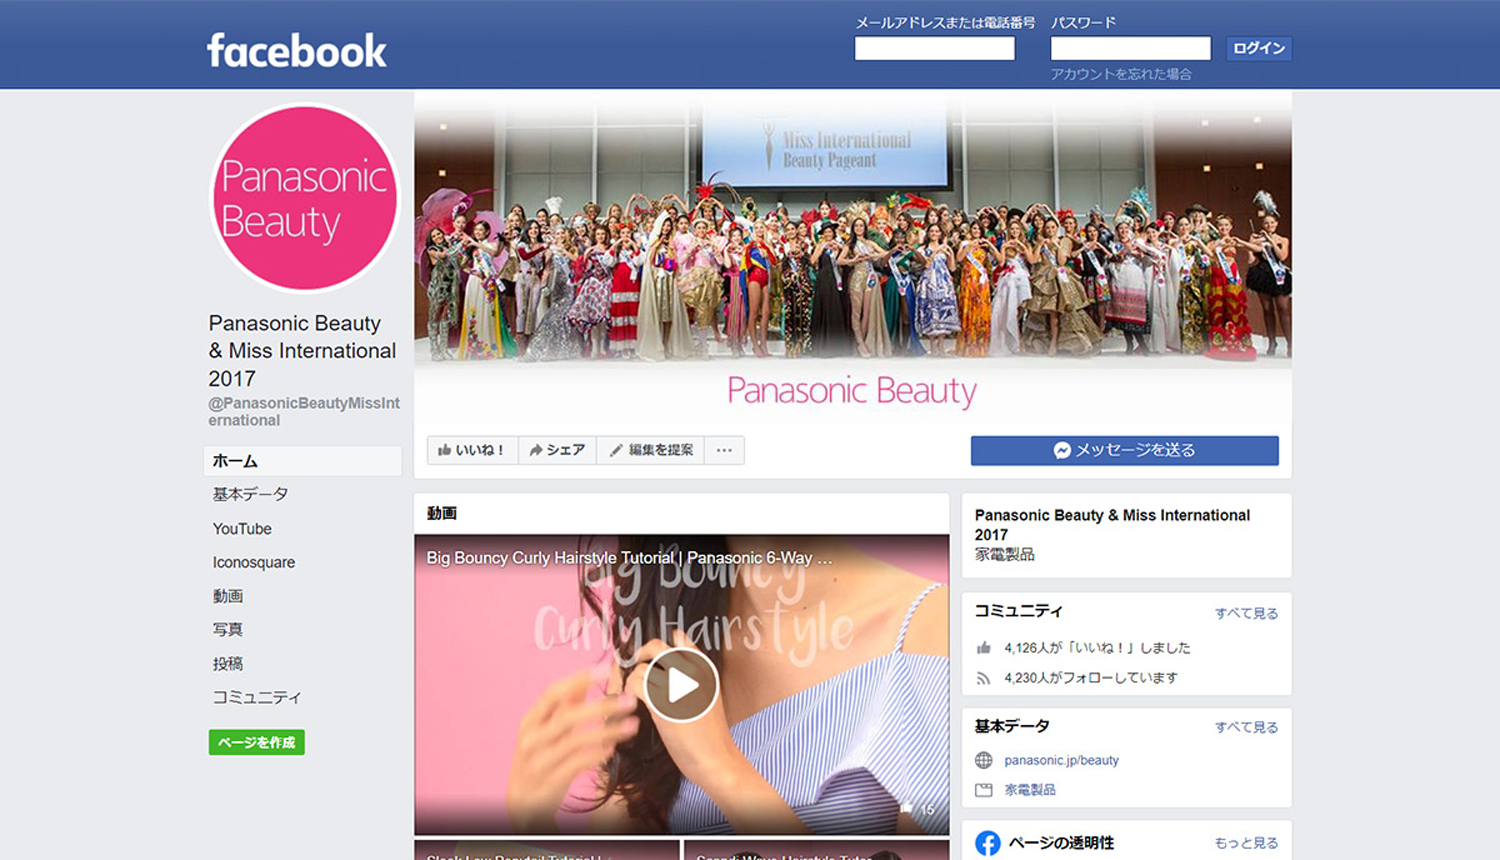Click the green ページを作成 button
The image size is (1500, 860).
click(x=257, y=742)
